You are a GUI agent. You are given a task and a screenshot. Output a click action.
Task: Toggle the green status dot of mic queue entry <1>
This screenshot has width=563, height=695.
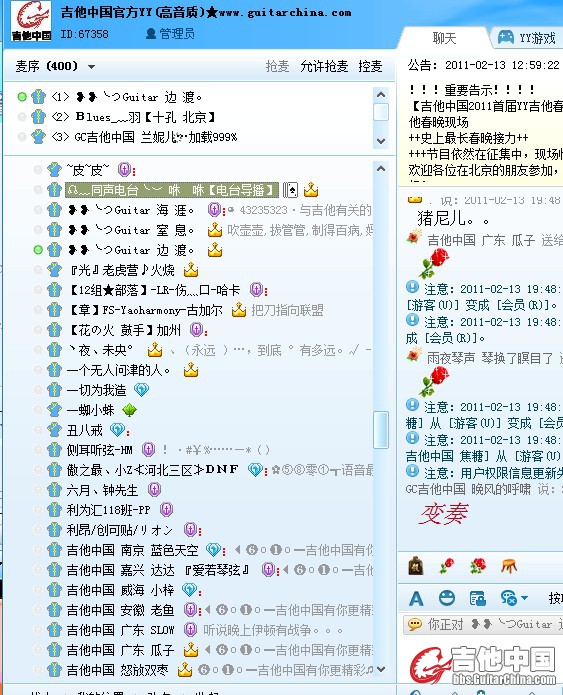click(x=22, y=97)
